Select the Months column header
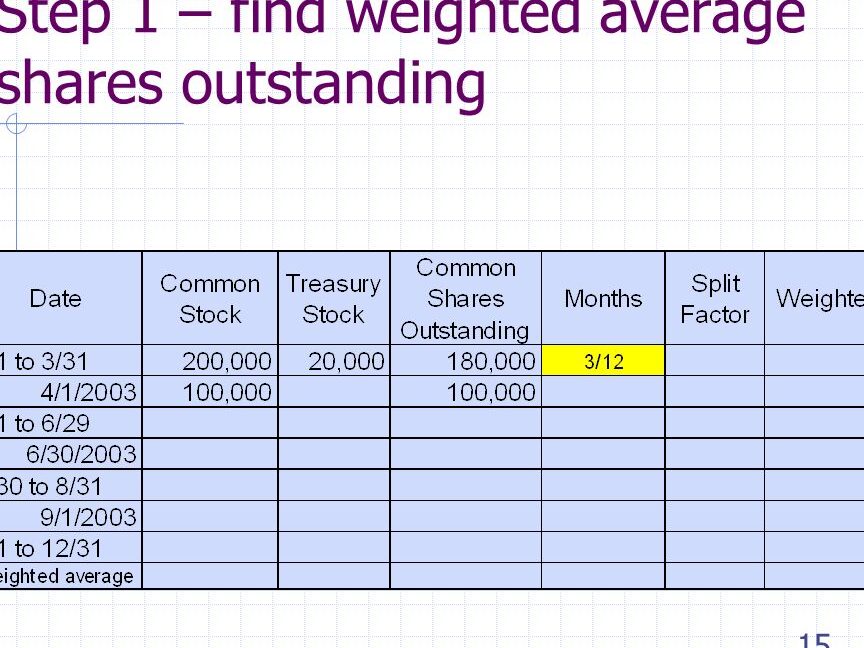This screenshot has width=864, height=648. tap(603, 299)
